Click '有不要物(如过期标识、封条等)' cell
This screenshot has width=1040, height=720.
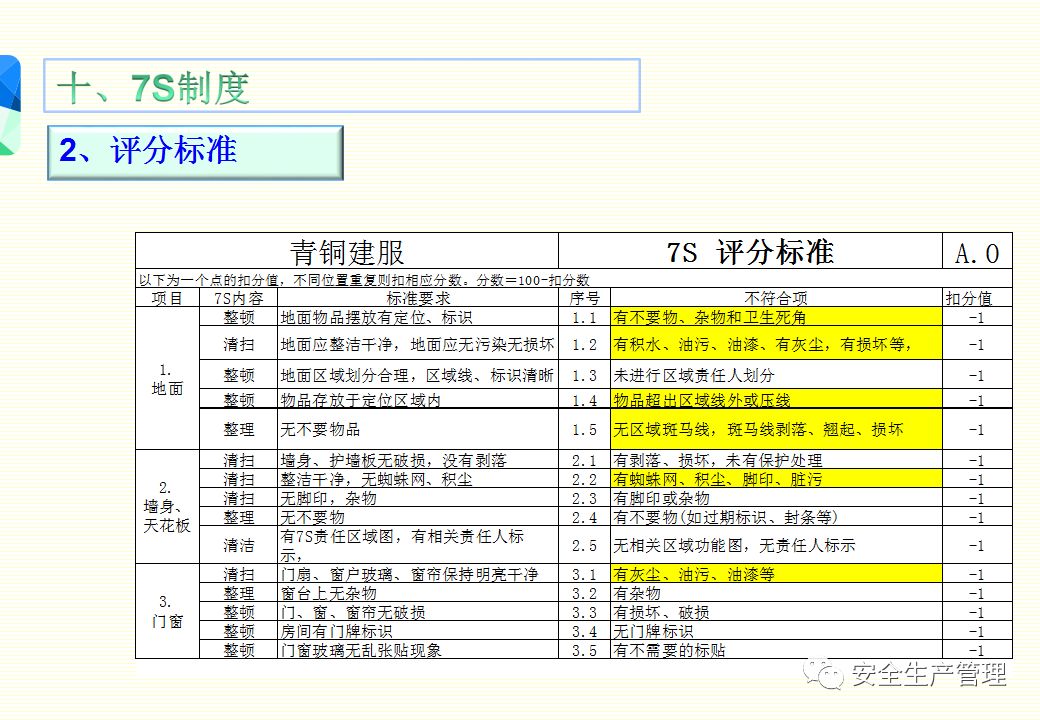776,517
